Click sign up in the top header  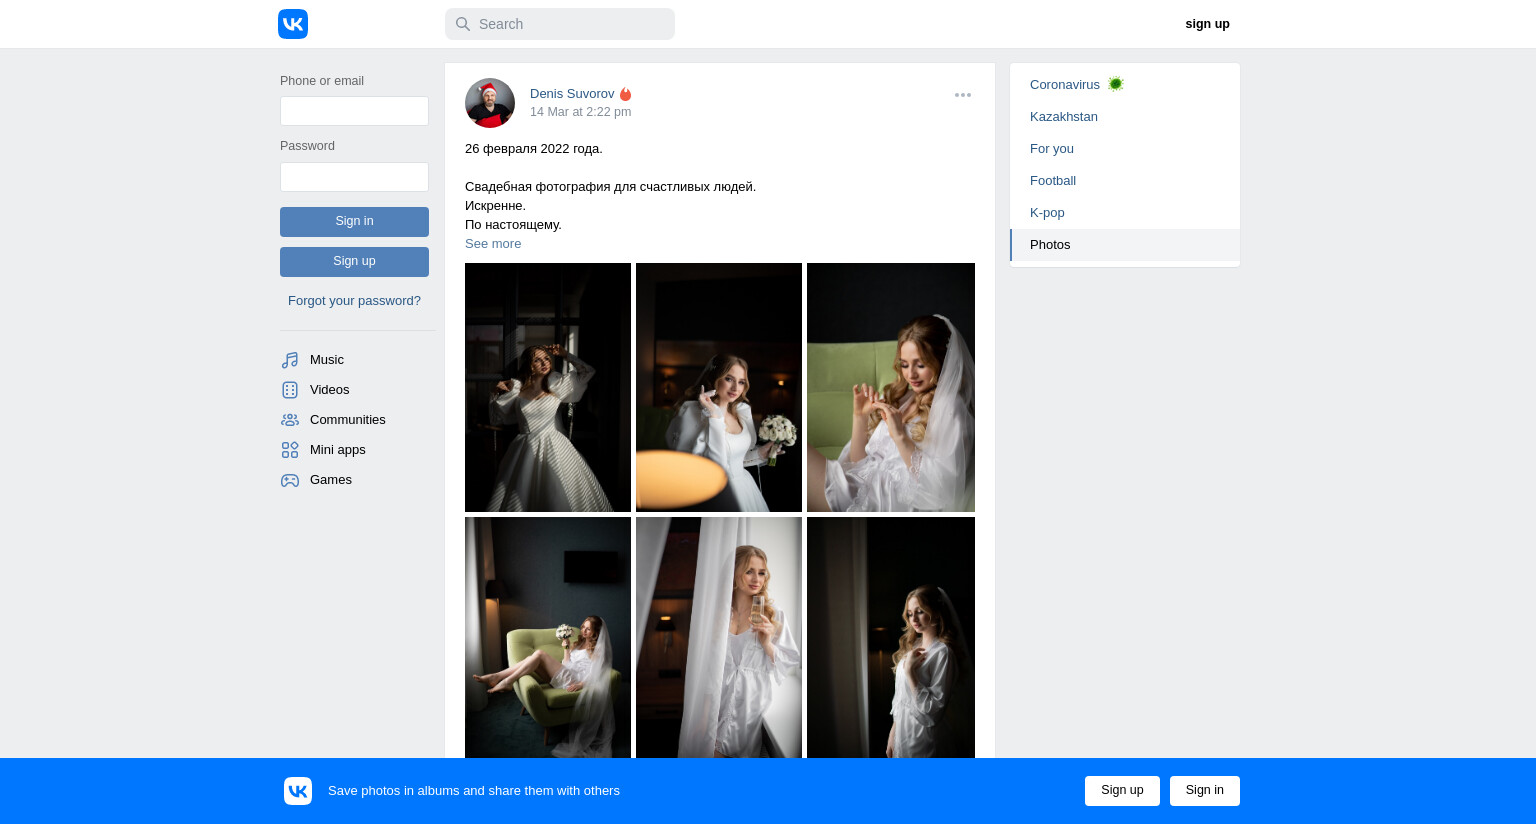click(1207, 24)
